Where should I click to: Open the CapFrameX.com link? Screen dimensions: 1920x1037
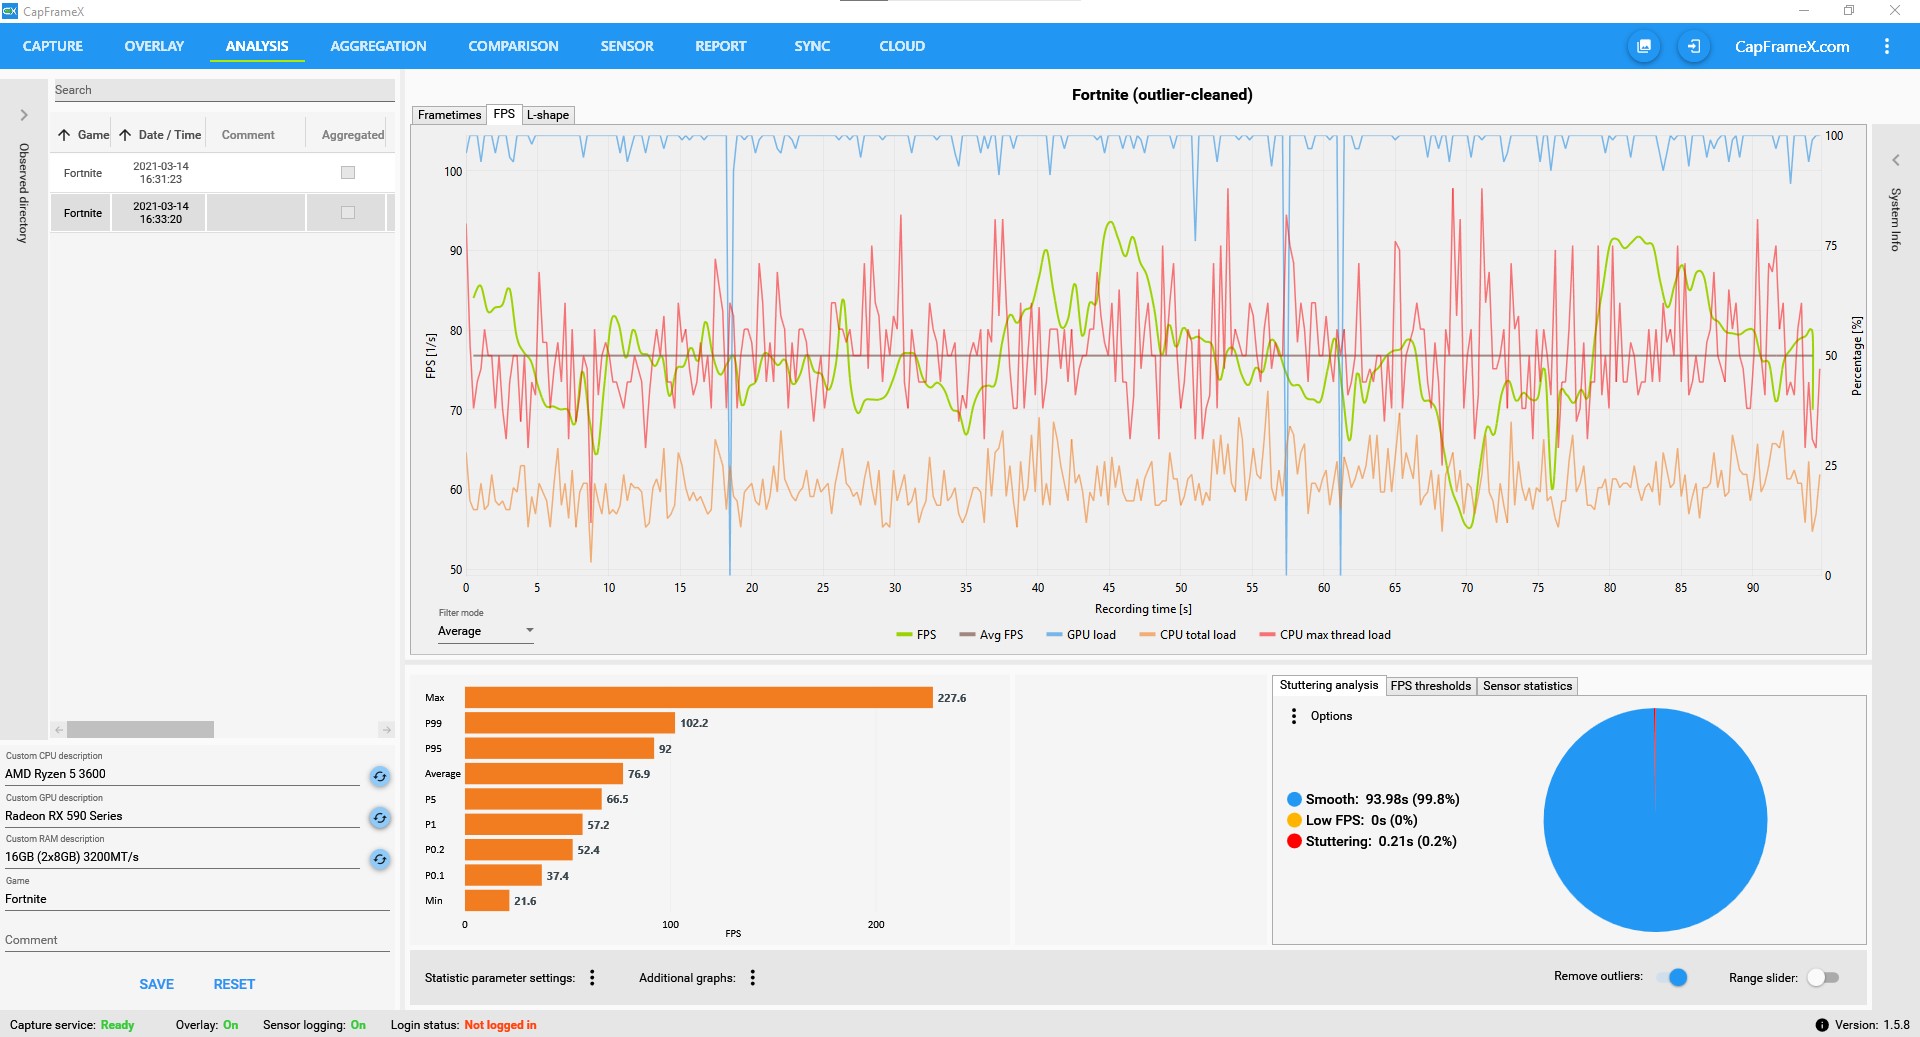1791,46
